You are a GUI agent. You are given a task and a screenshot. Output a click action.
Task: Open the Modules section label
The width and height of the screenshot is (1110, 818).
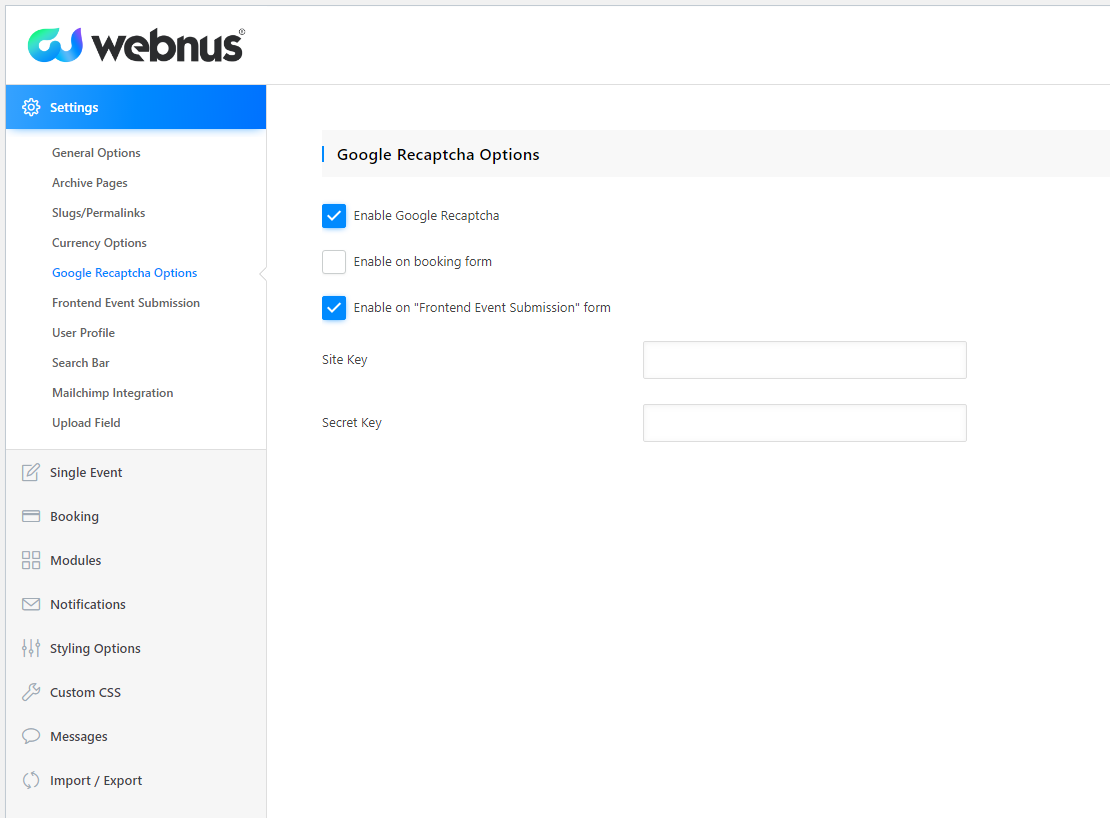pos(76,560)
